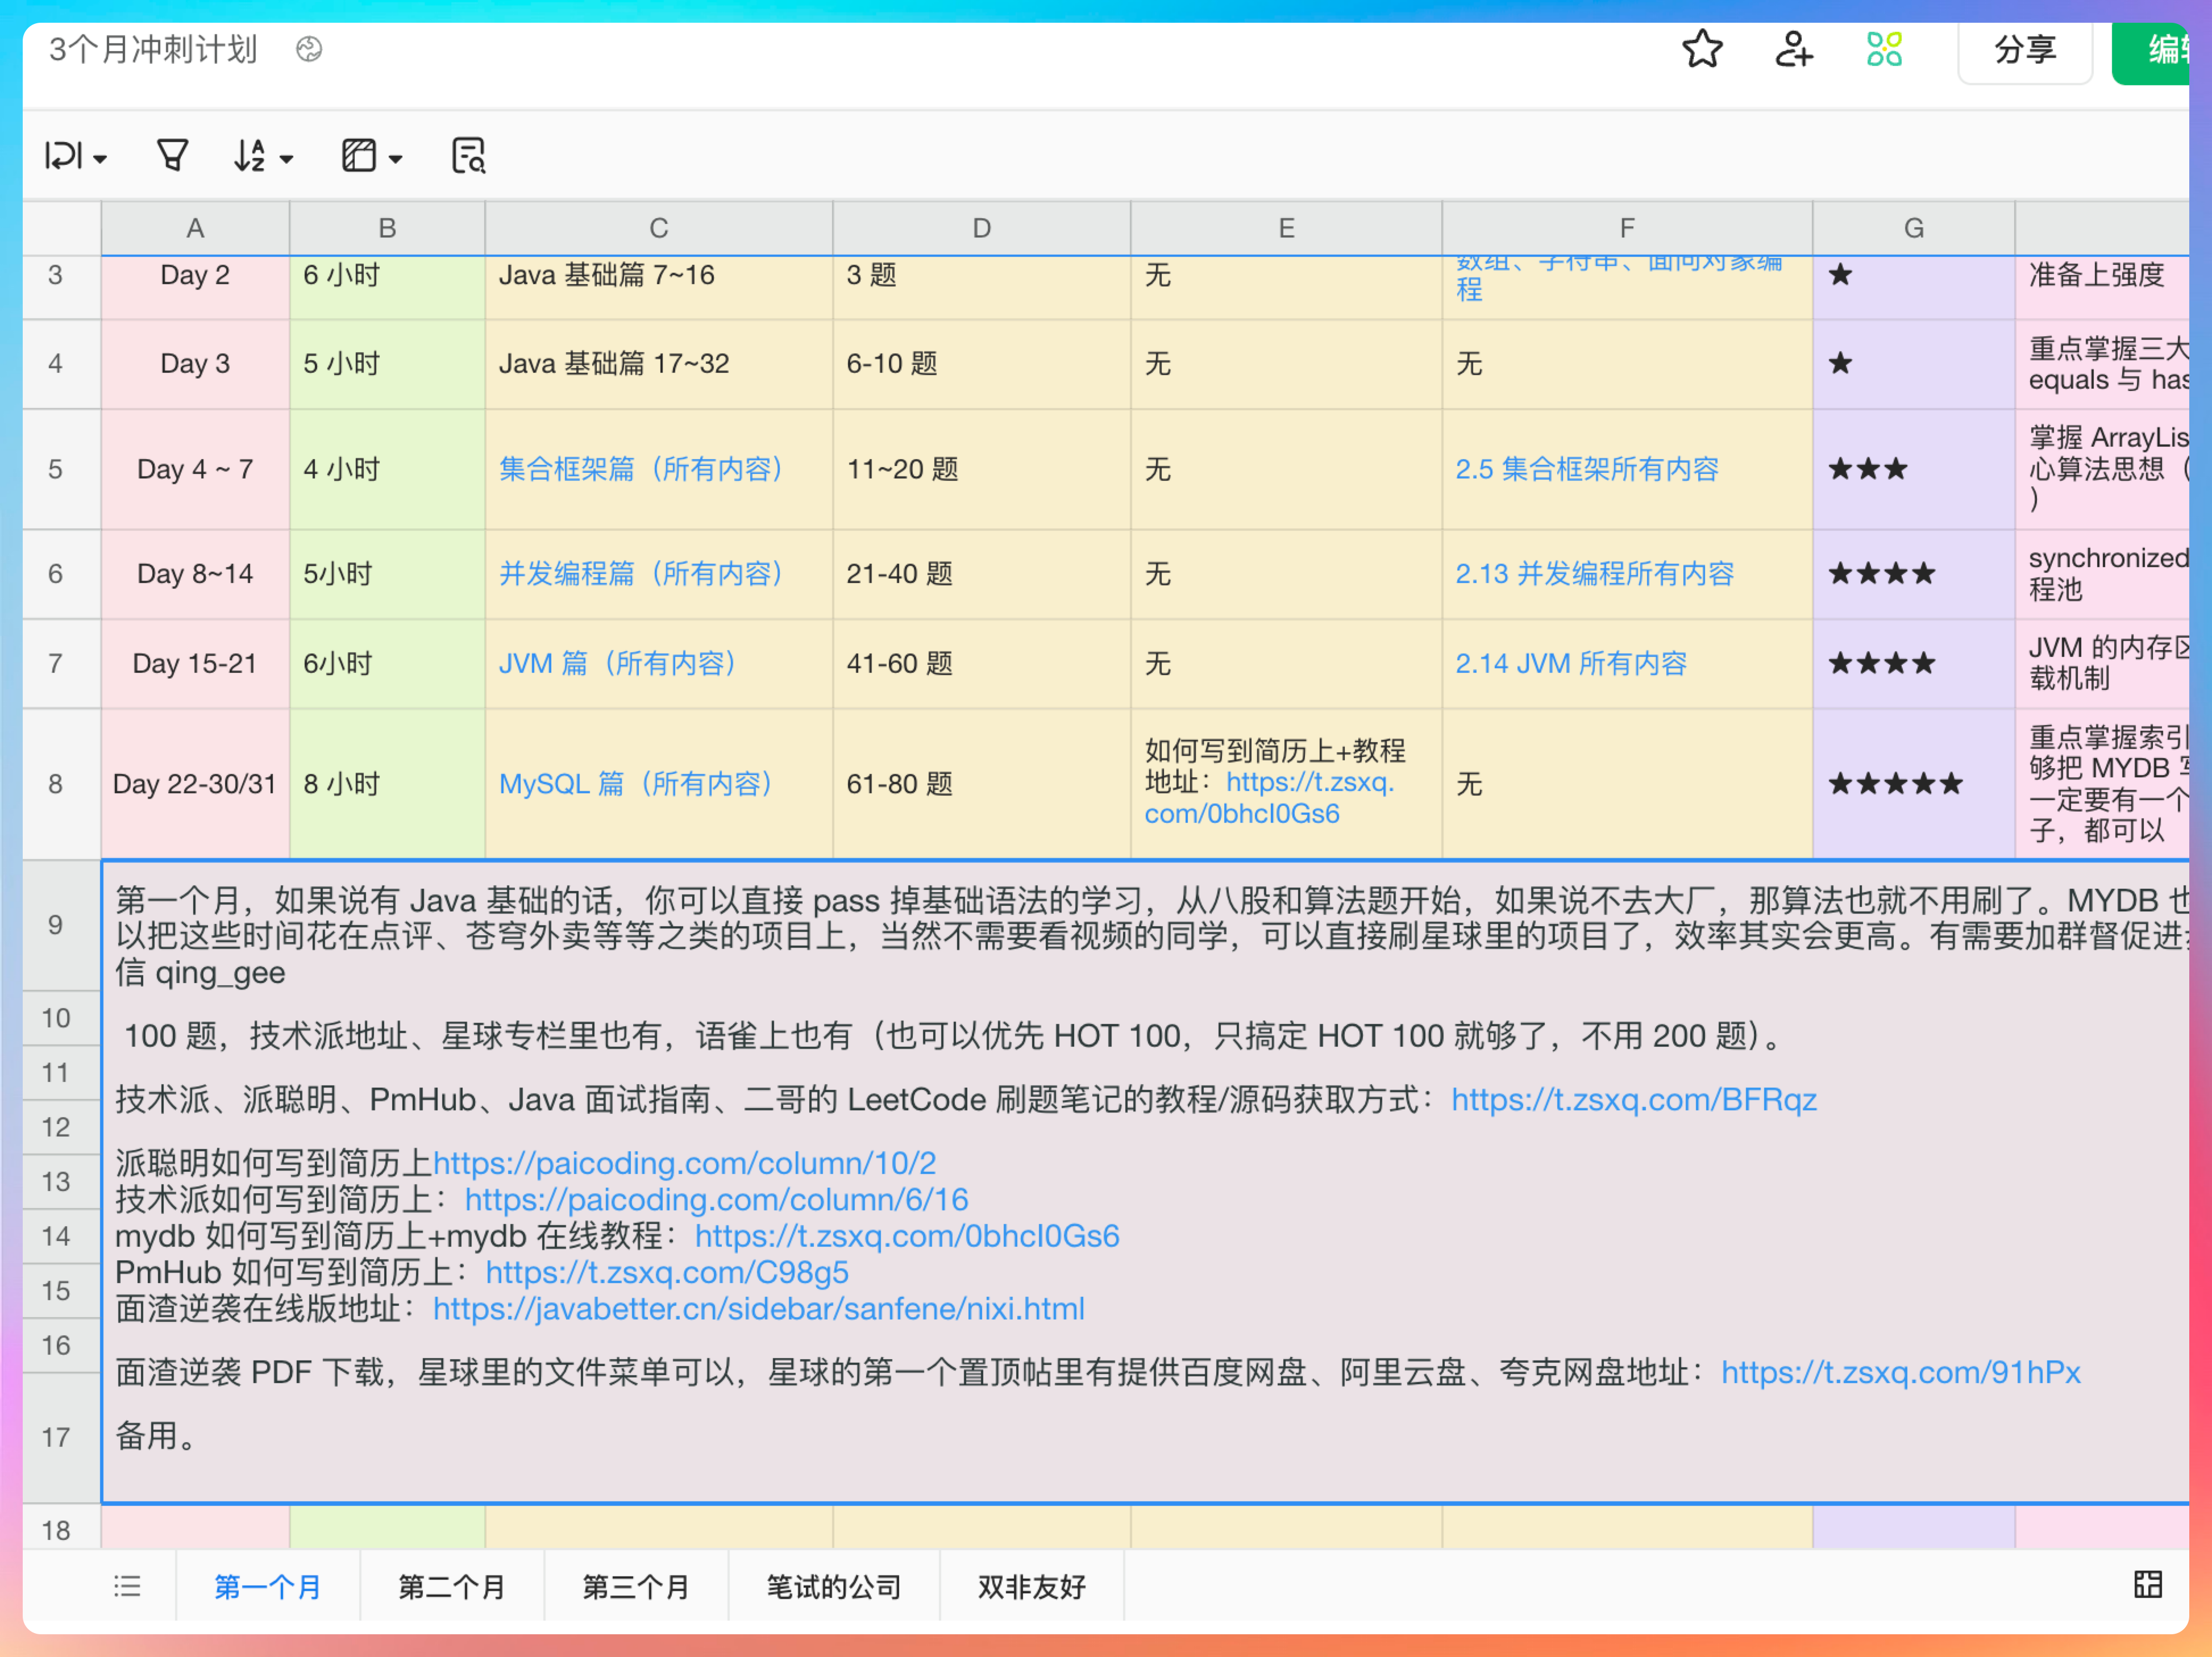Click the sheet list icon at bottom left
This screenshot has height=1657, width=2212.
point(127,1586)
